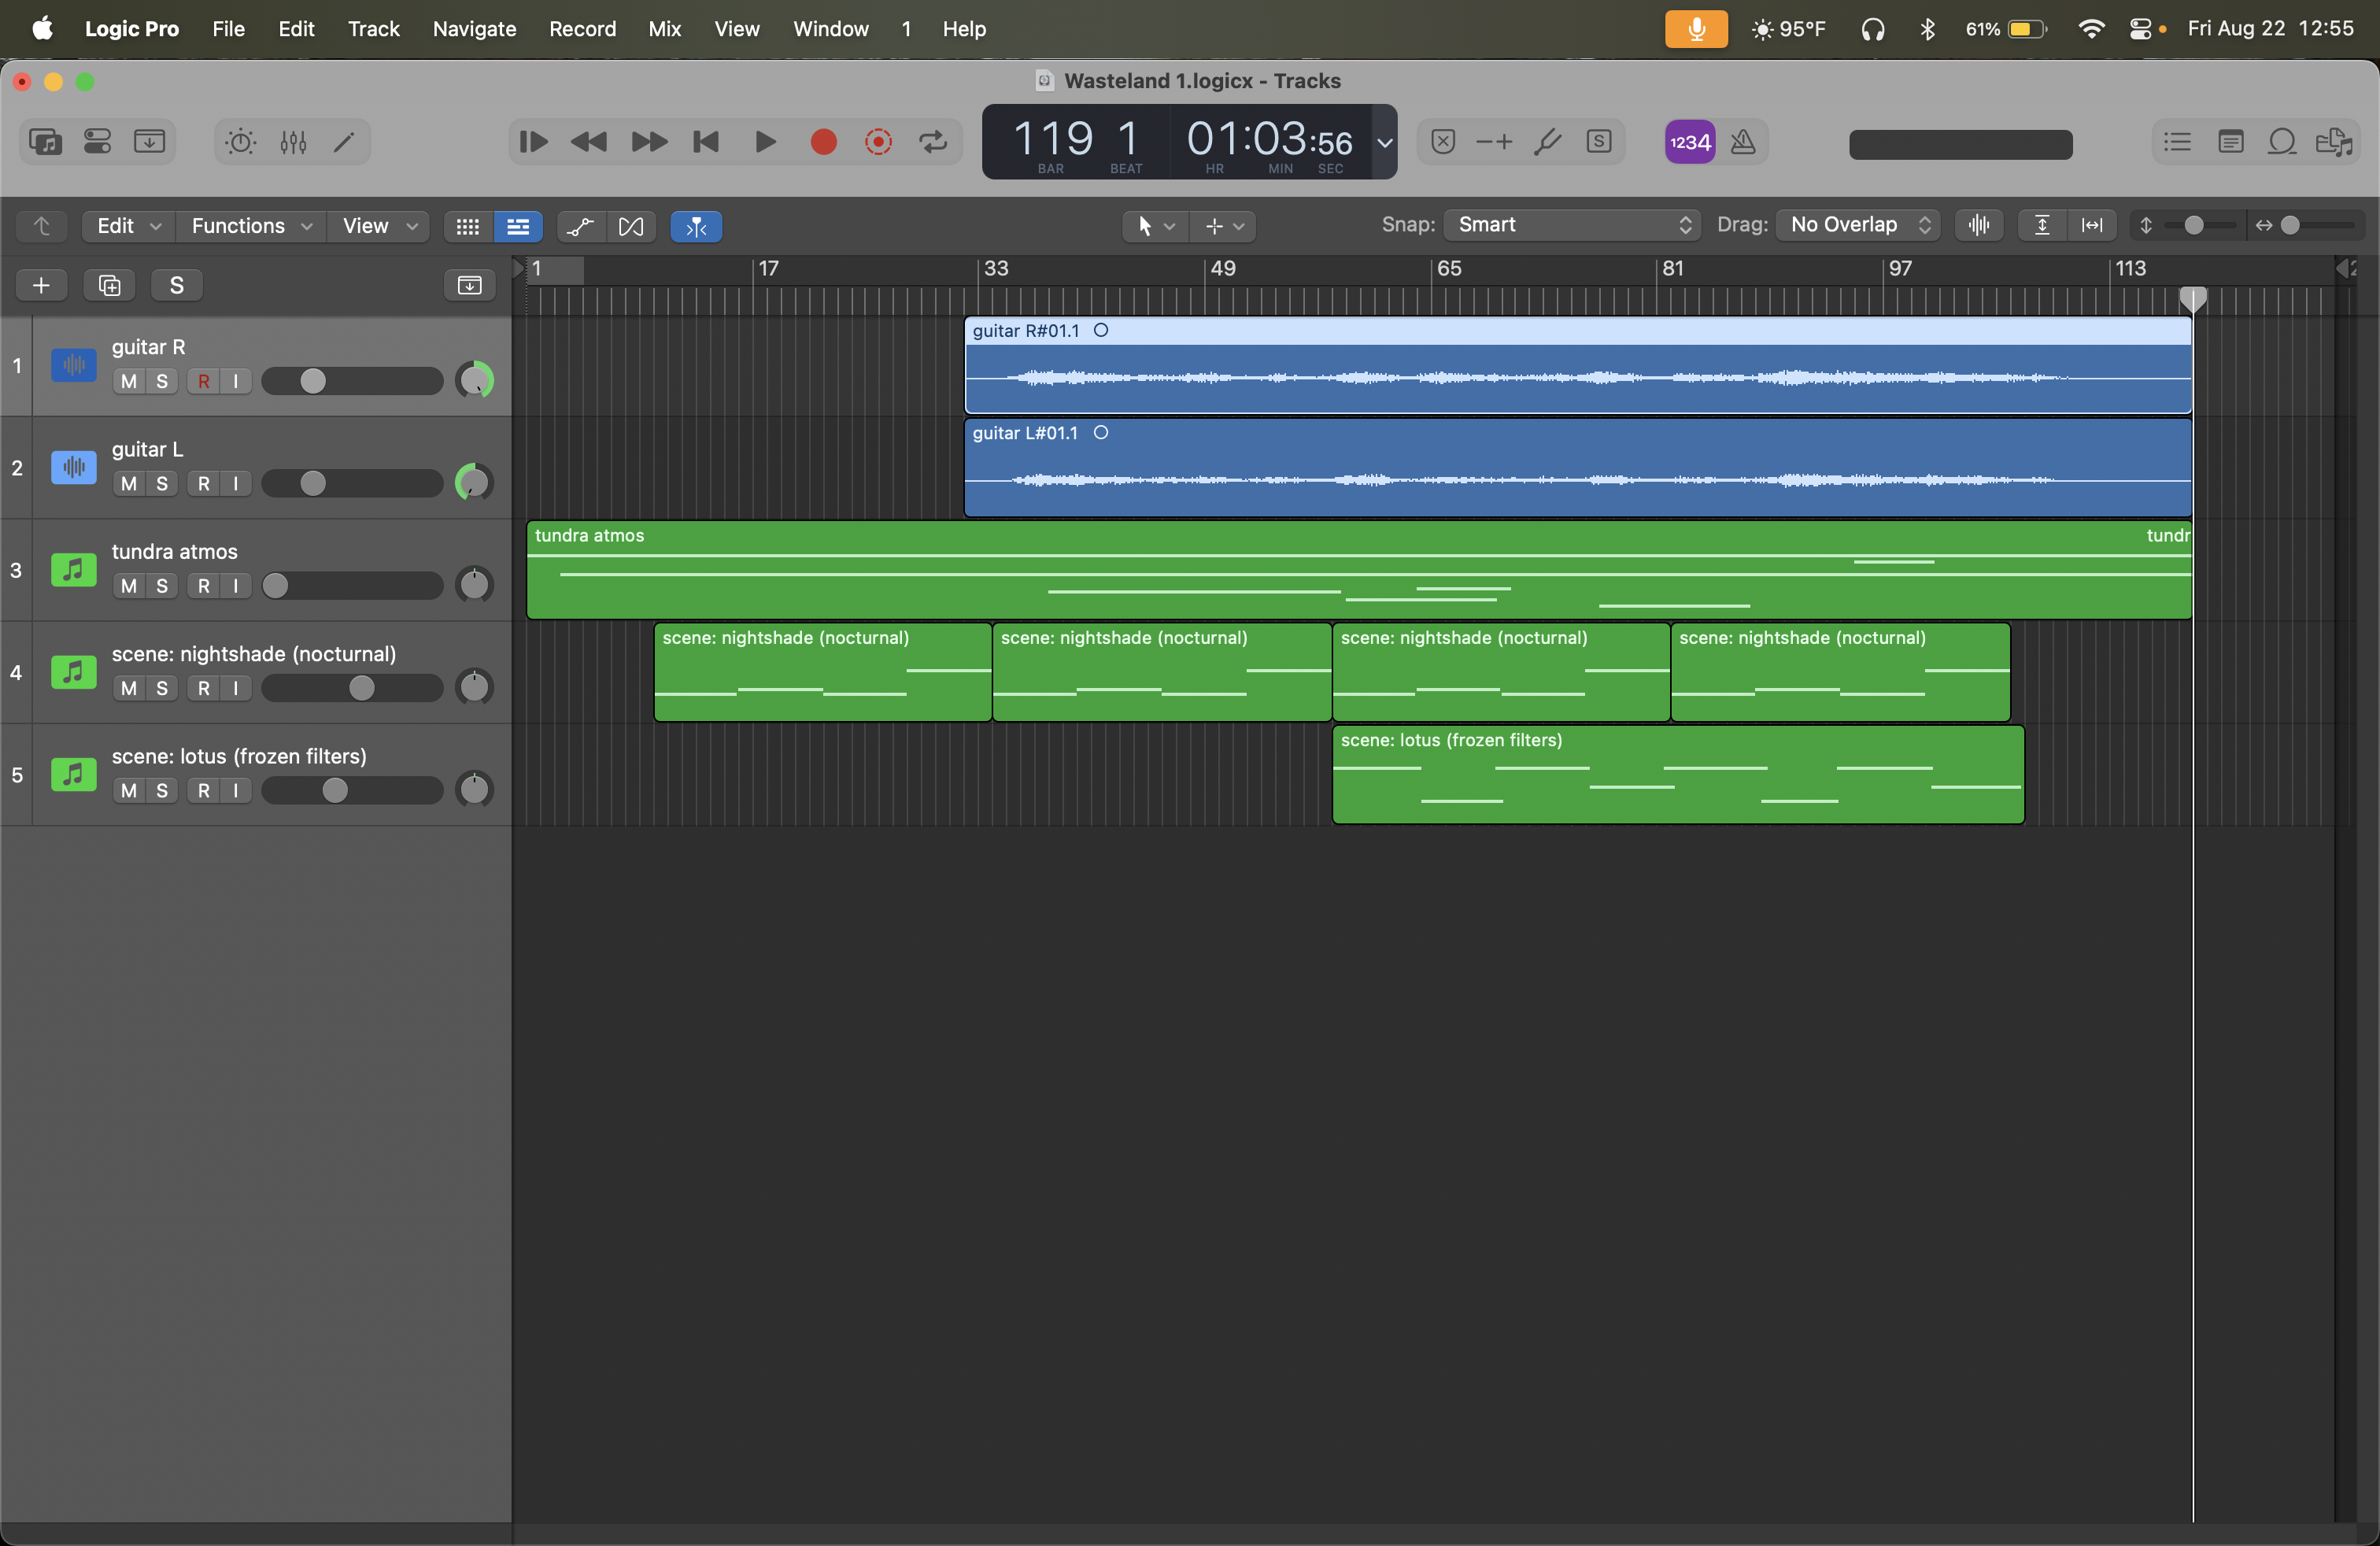
Task: Toggle the Cycle loop button
Action: (933, 142)
